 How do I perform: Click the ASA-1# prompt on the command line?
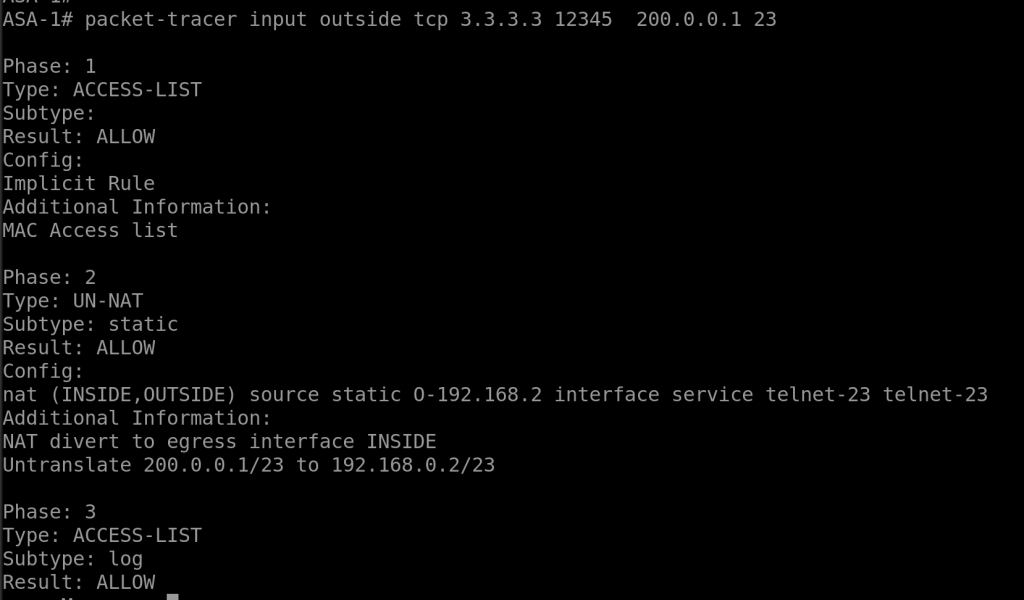click(38, 19)
